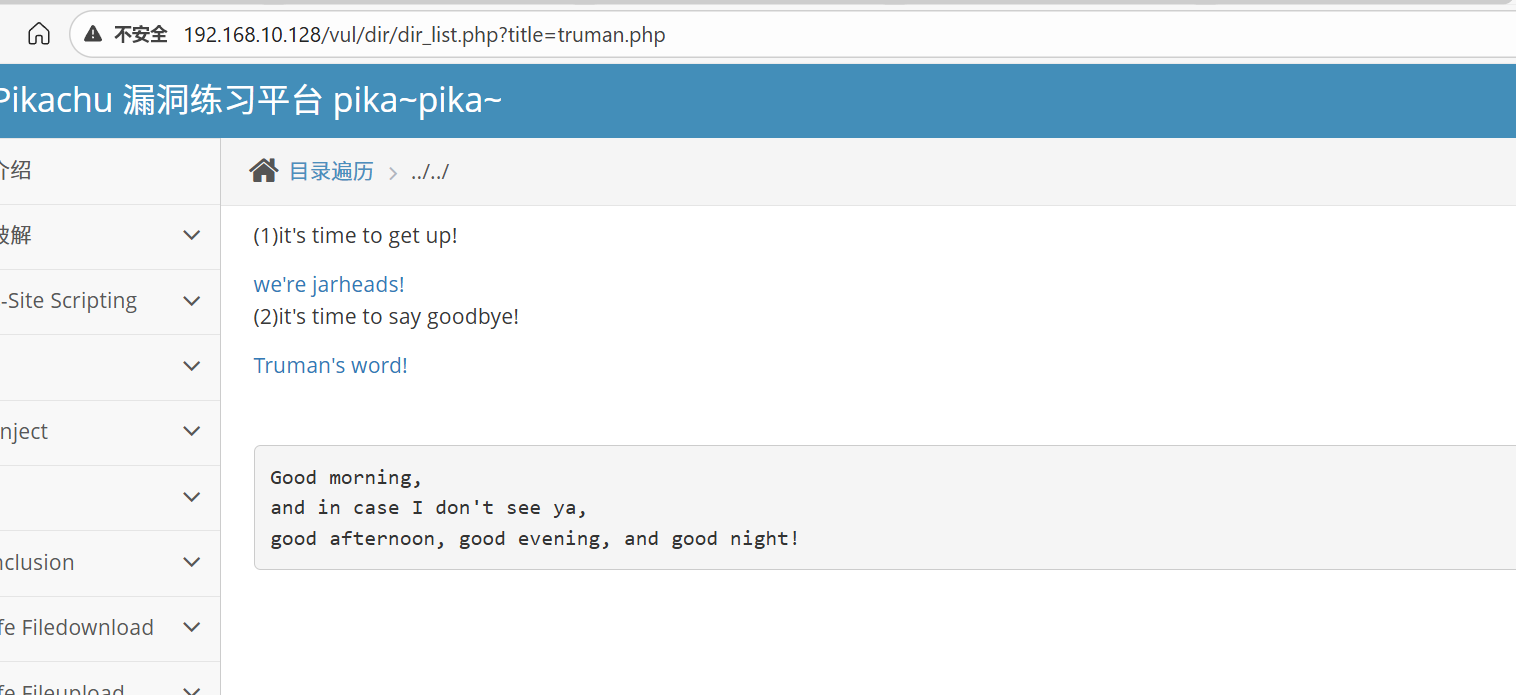Select the Filedownload sidebar menu label
Screen dimensions: 1516x695
click(x=78, y=627)
